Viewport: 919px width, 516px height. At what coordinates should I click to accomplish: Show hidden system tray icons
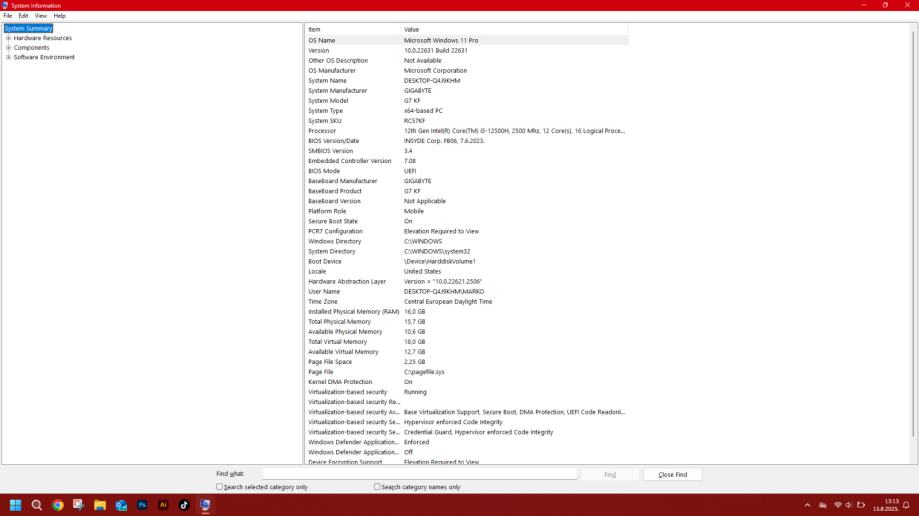tap(807, 505)
